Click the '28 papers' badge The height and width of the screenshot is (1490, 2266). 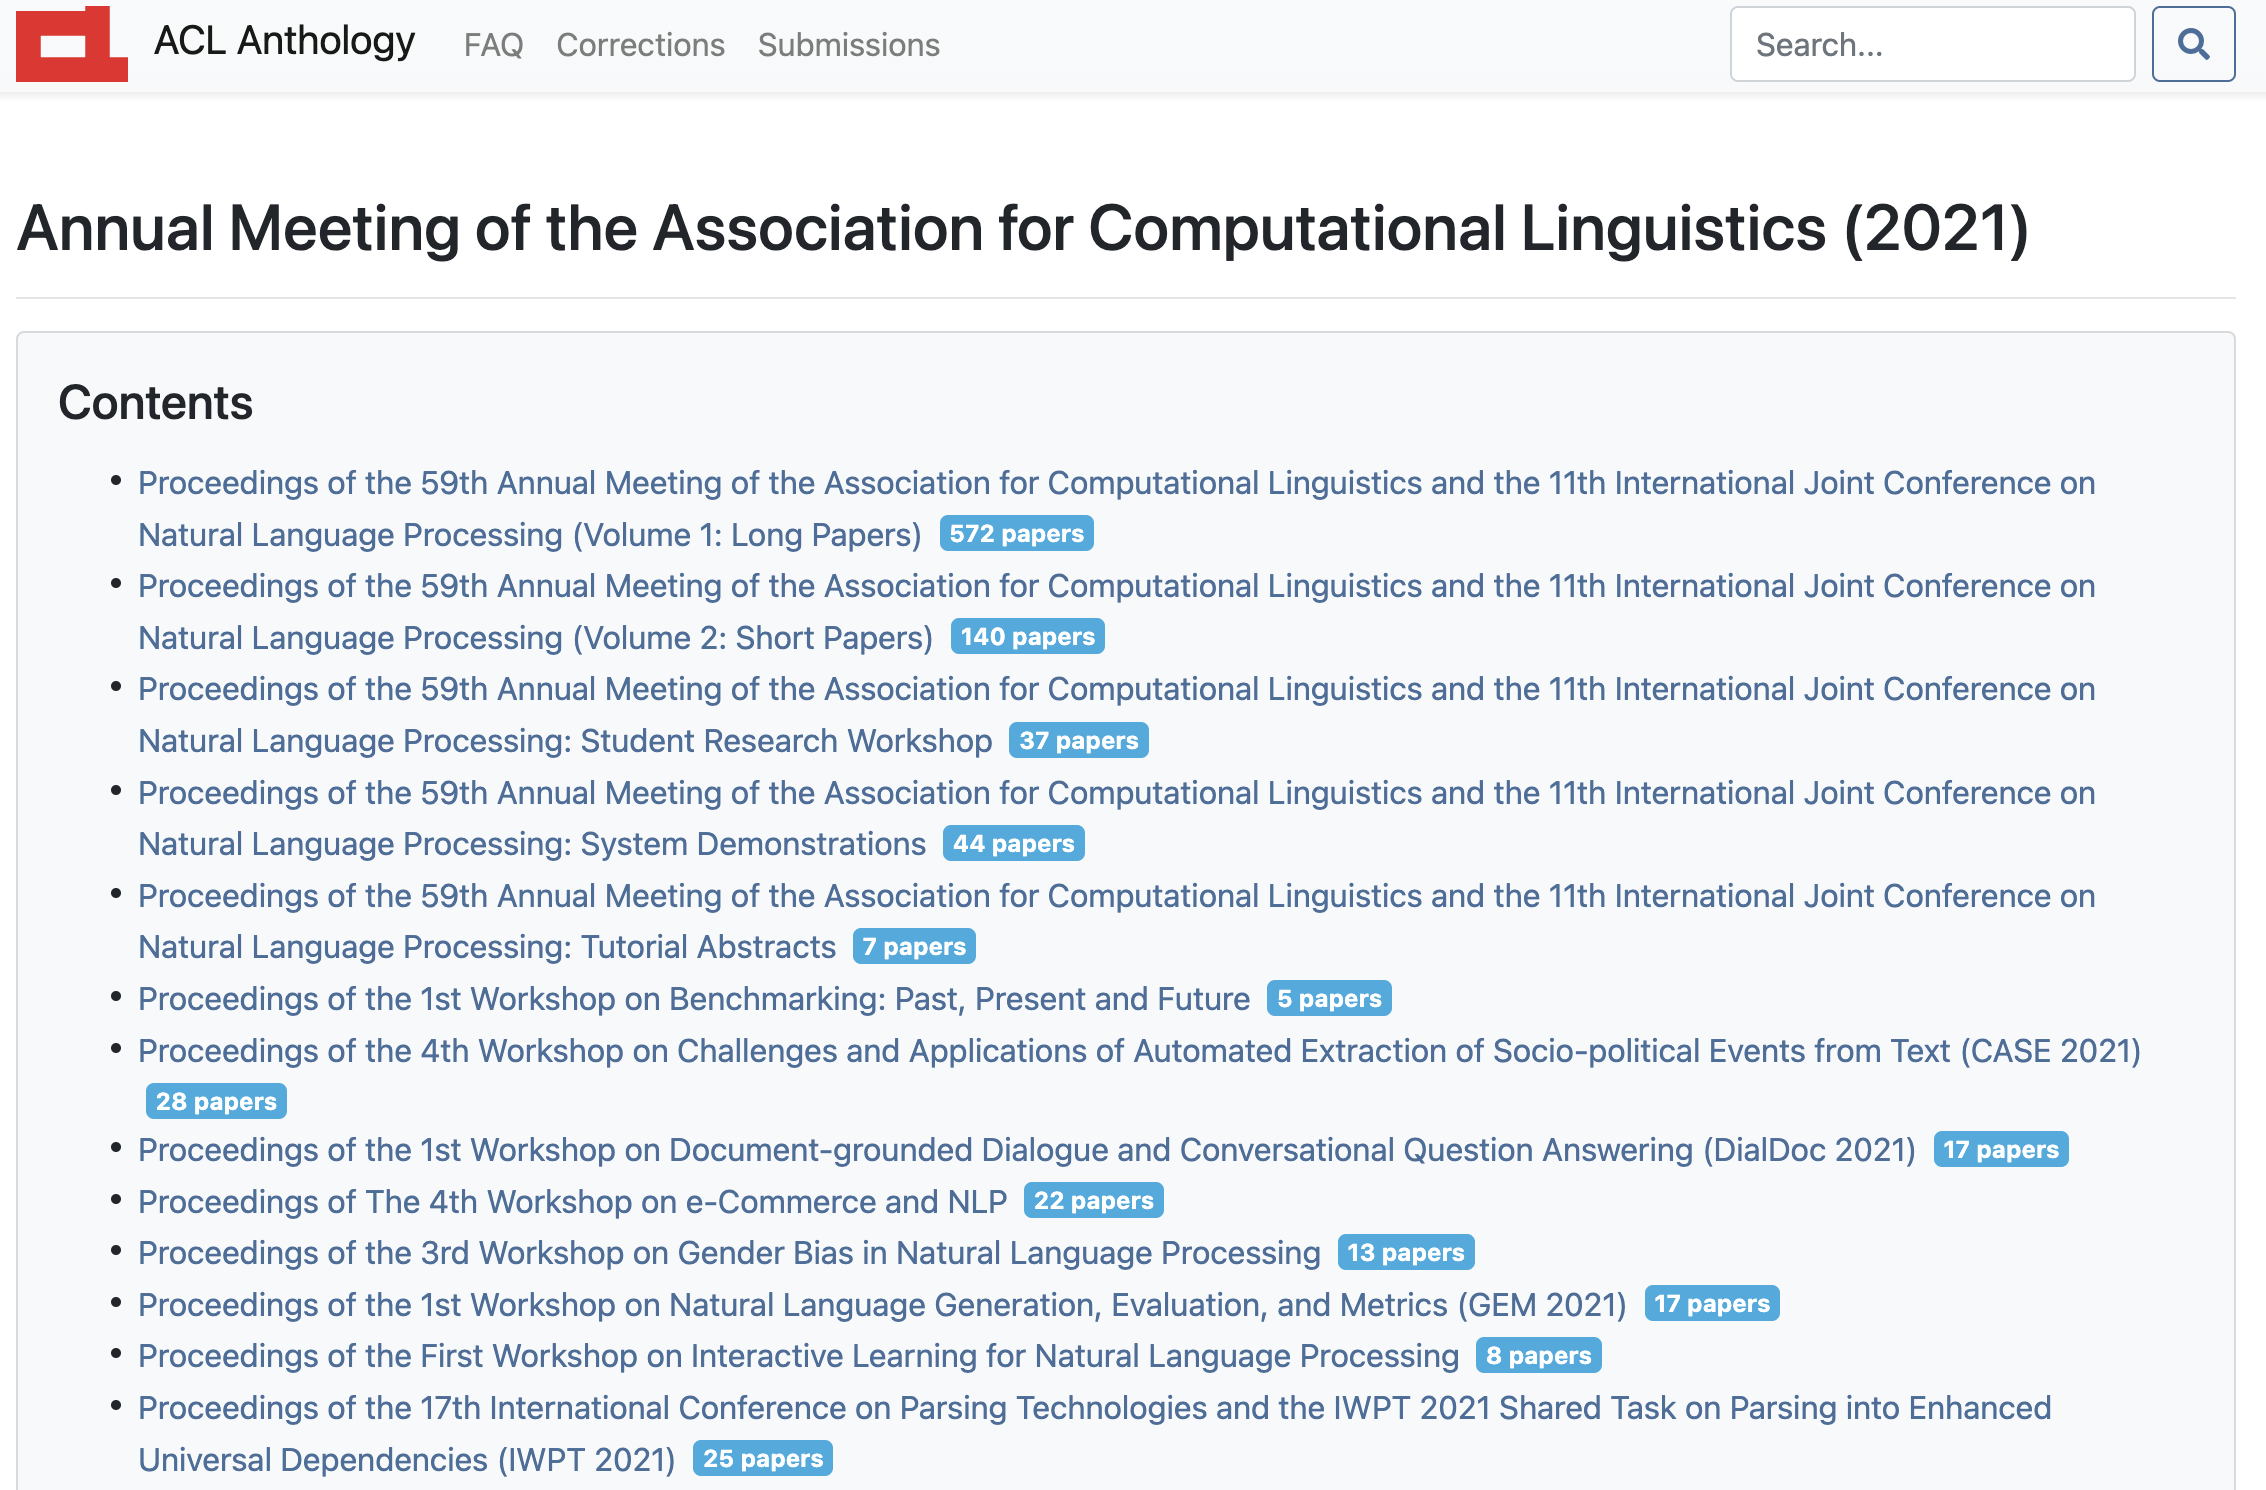click(216, 1102)
